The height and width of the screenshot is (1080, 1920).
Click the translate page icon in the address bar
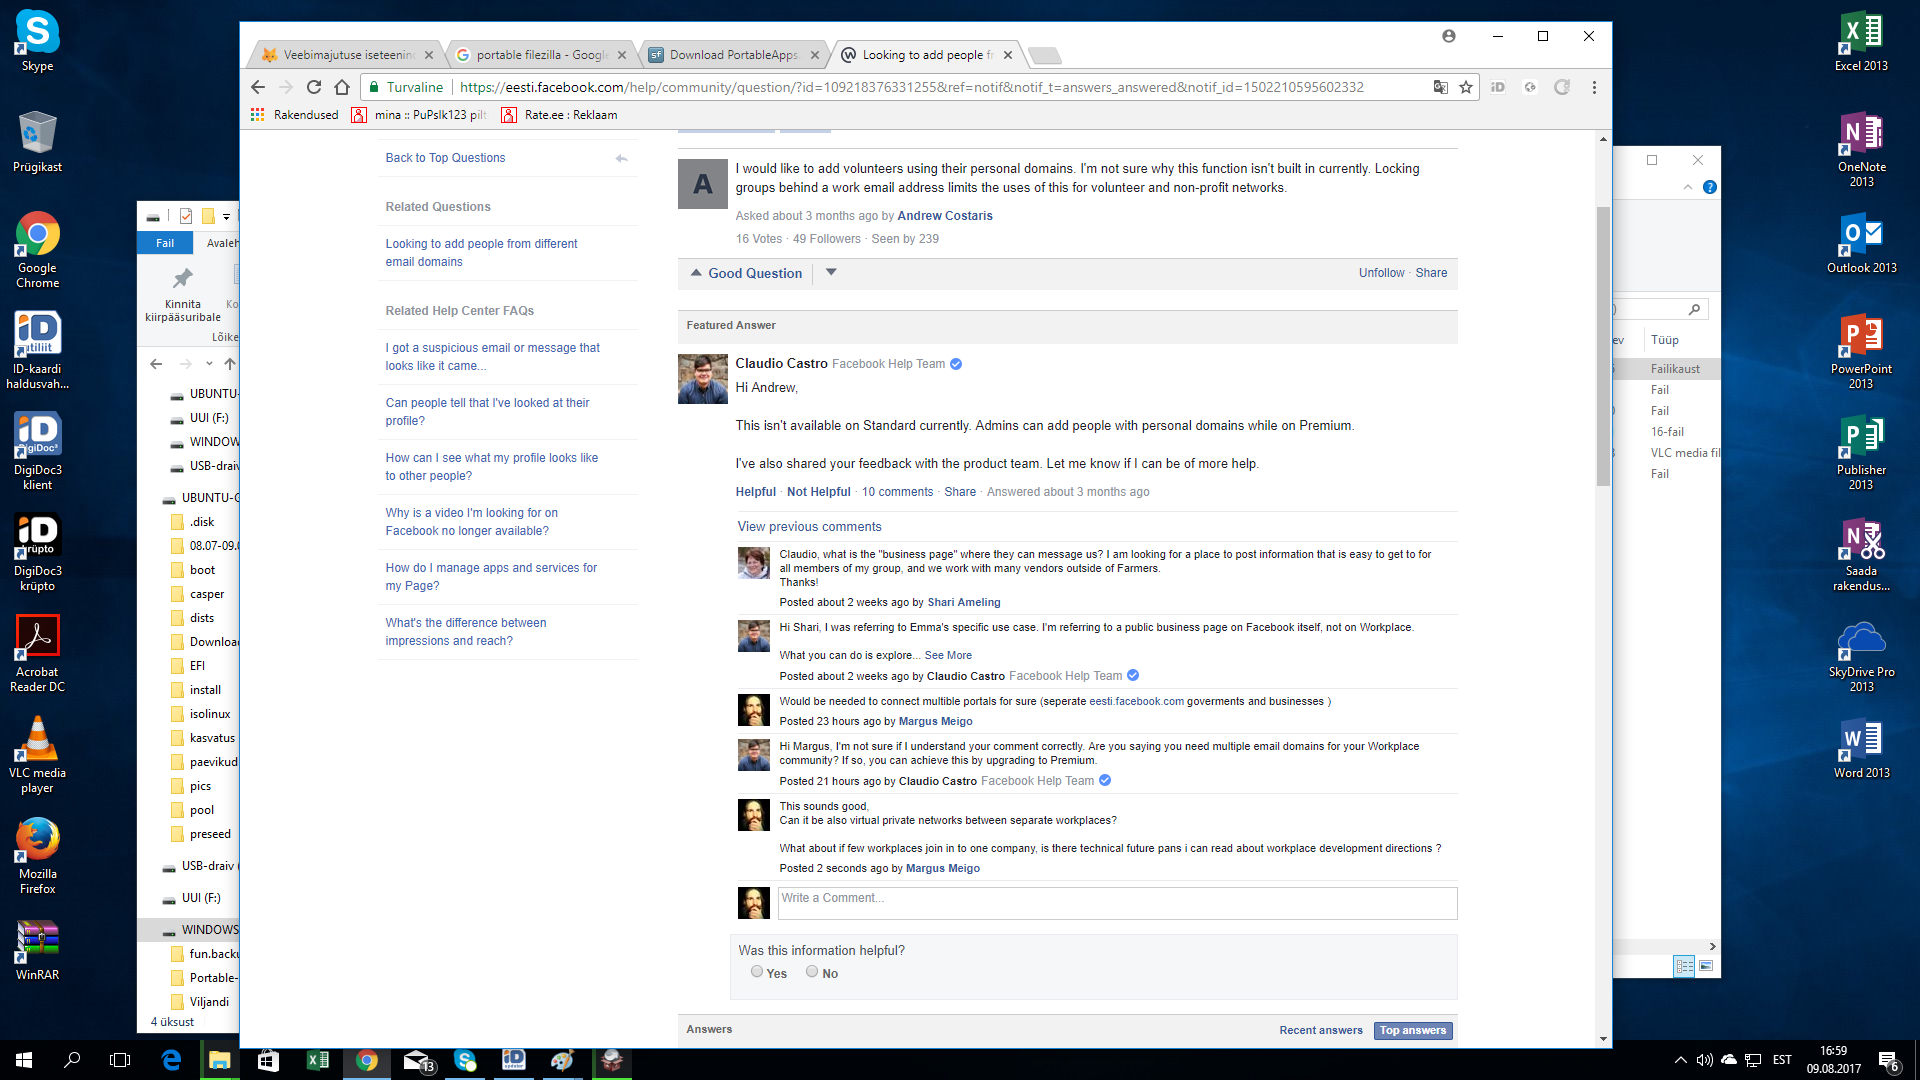click(x=1440, y=87)
